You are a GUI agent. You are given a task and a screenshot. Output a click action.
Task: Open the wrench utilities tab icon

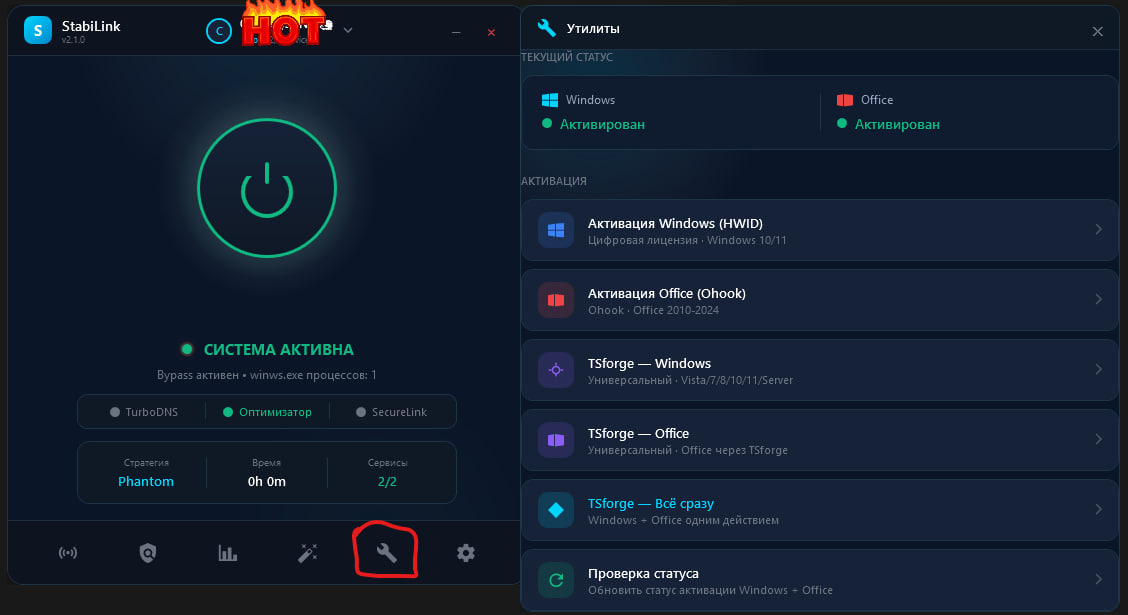387,553
